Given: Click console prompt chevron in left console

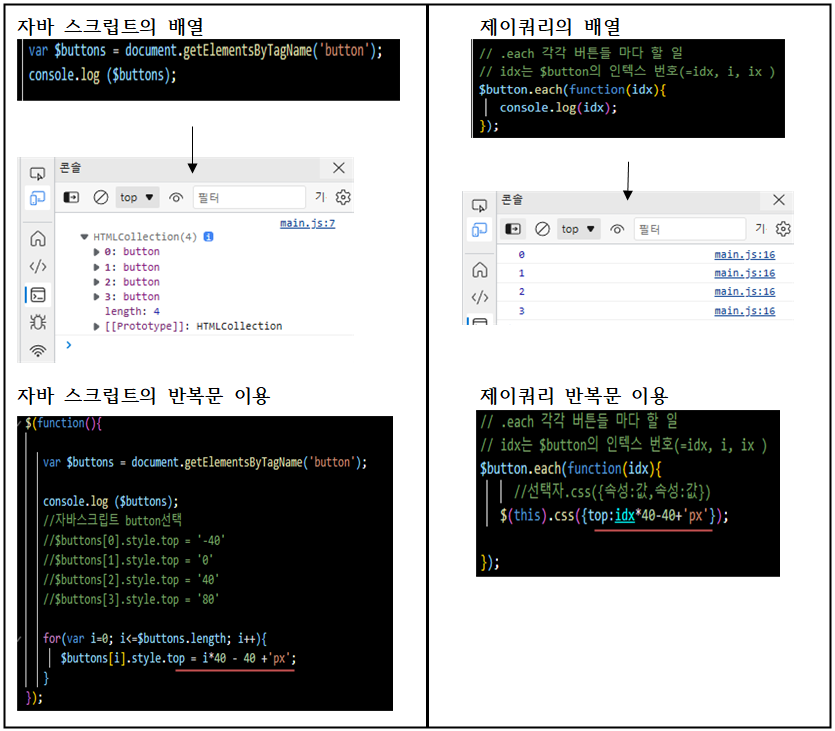Looking at the screenshot, I should [69, 345].
